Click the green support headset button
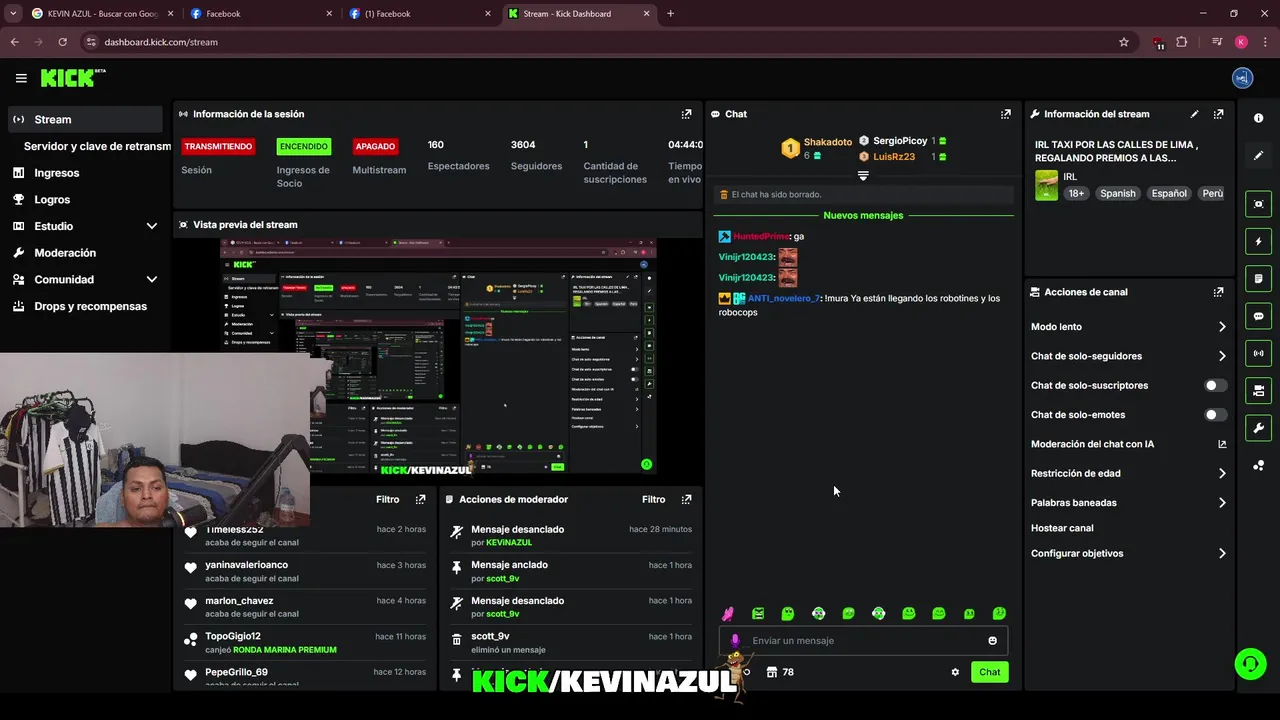This screenshot has height=720, width=1280. tap(1249, 663)
